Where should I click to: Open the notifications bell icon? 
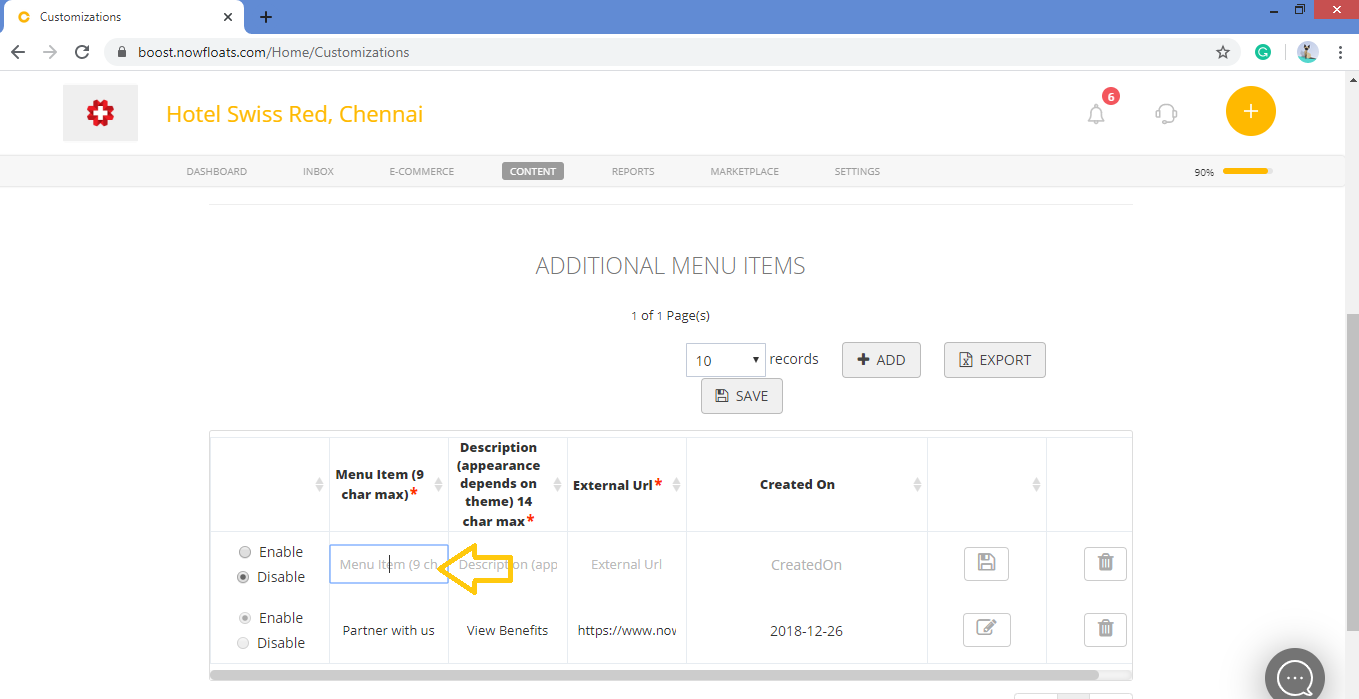point(1096,114)
